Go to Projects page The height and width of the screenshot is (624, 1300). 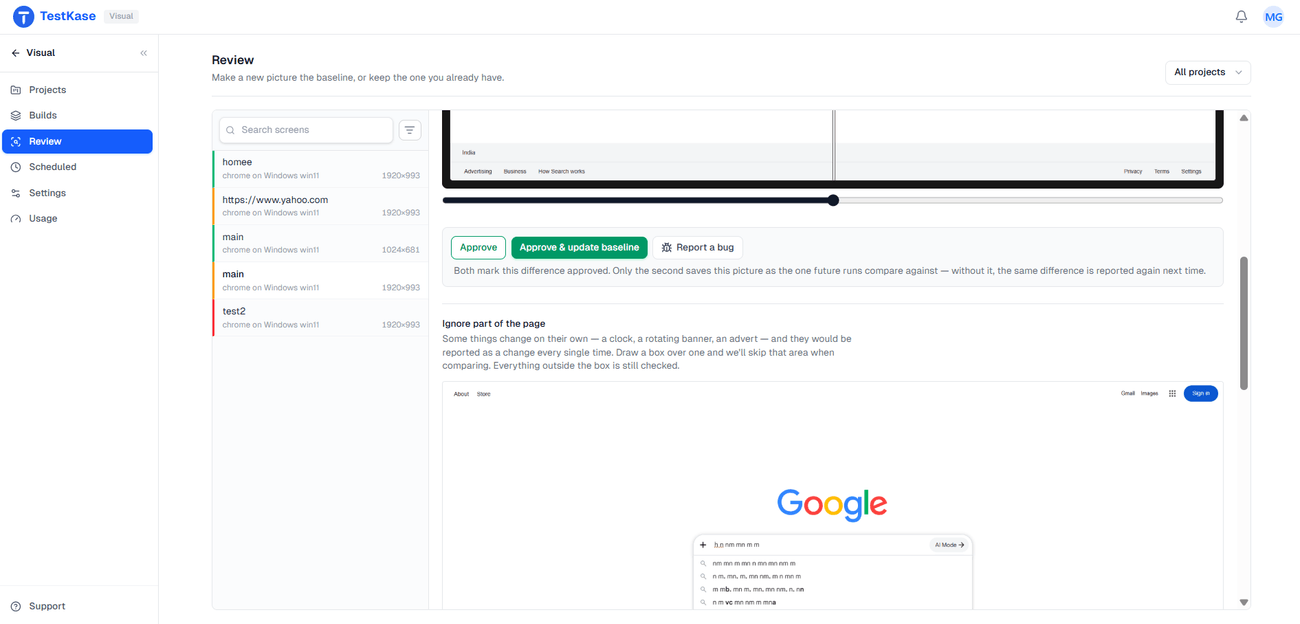pyautogui.click(x=77, y=90)
